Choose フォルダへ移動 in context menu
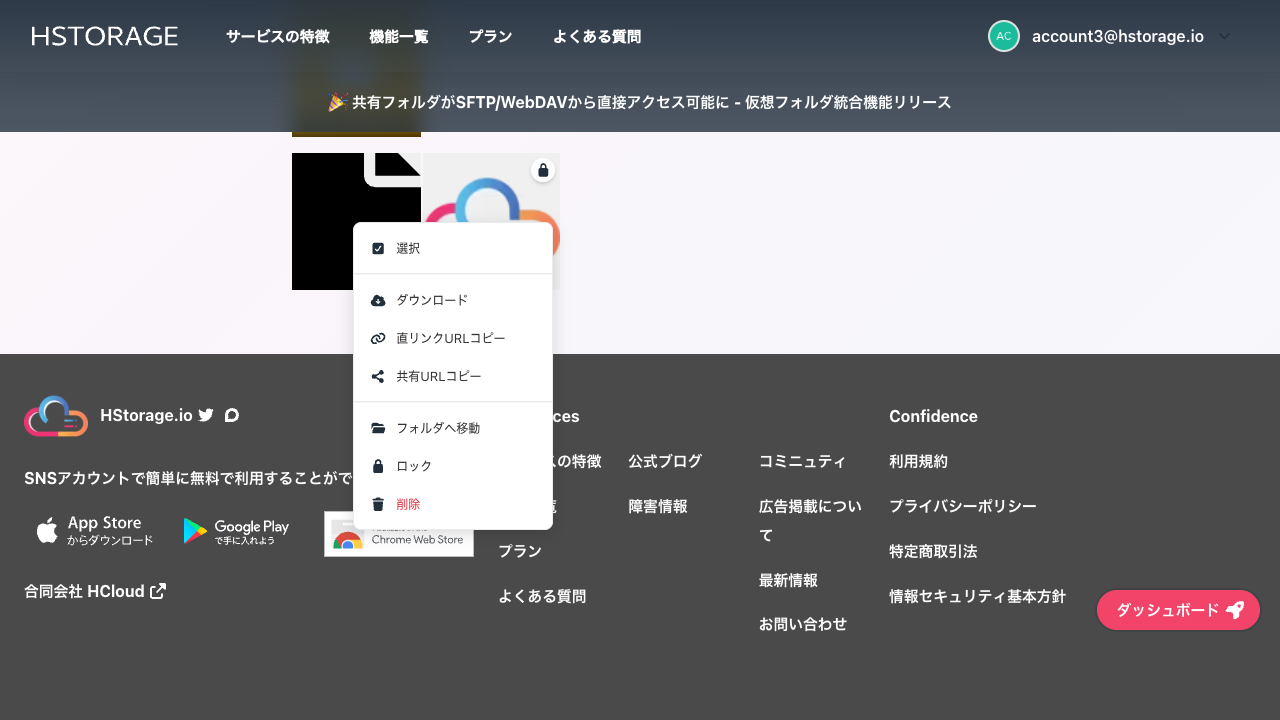The width and height of the screenshot is (1280, 720). pyautogui.click(x=453, y=428)
